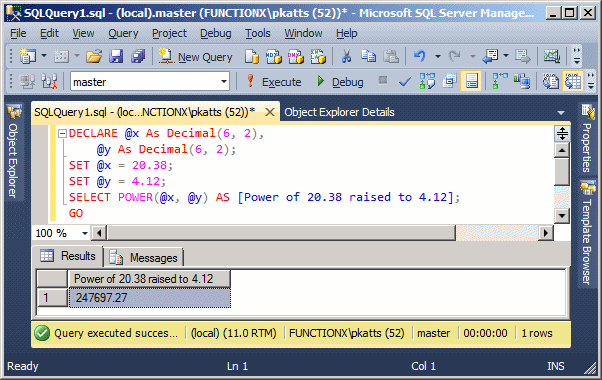Open the Window menu
Screen dimensions: 602x380
303,33
